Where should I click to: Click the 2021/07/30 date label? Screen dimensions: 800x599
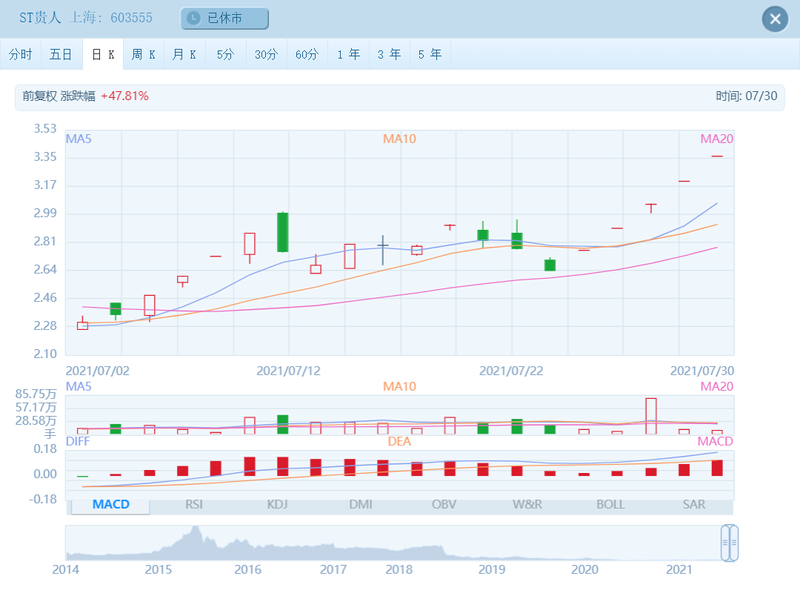pos(702,371)
